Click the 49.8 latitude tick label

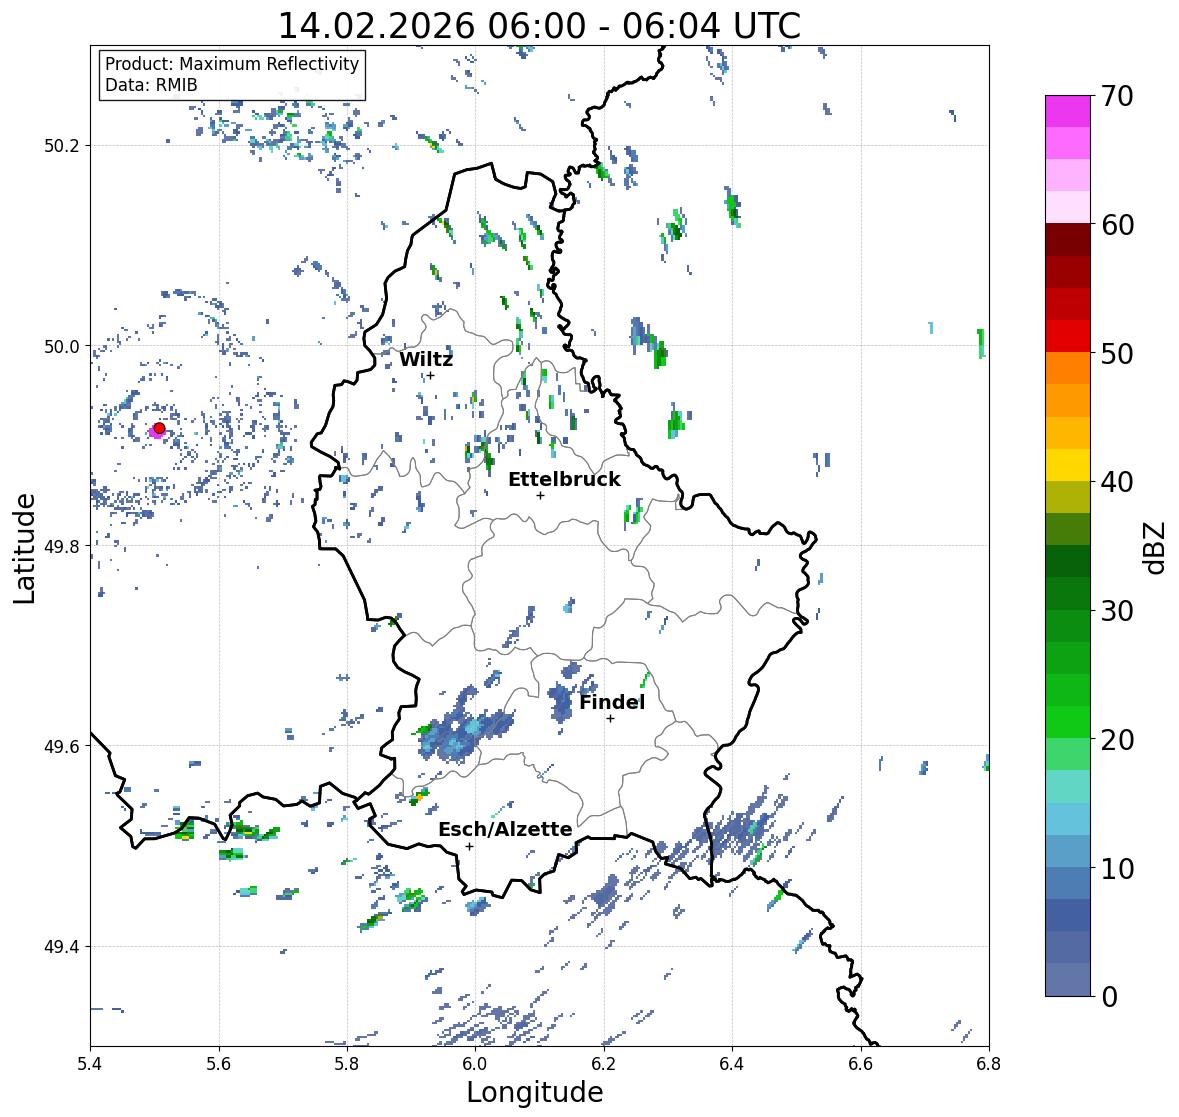[x=62, y=546]
